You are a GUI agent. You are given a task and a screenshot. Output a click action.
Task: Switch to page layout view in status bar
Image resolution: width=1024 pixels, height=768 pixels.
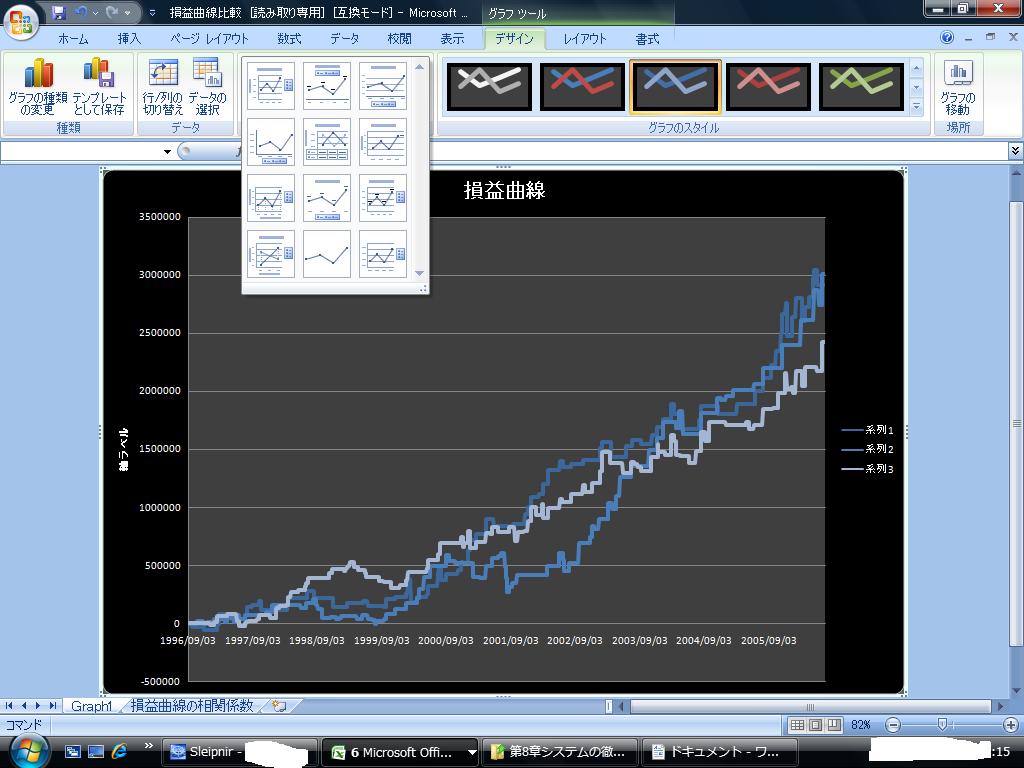(814, 724)
